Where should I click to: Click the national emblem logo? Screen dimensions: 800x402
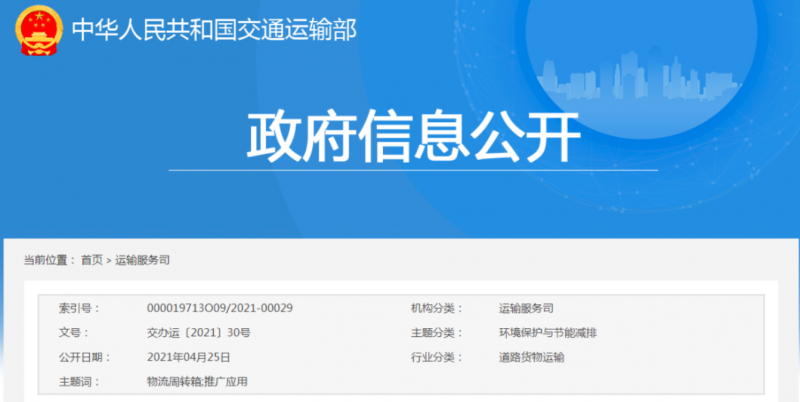tap(39, 30)
